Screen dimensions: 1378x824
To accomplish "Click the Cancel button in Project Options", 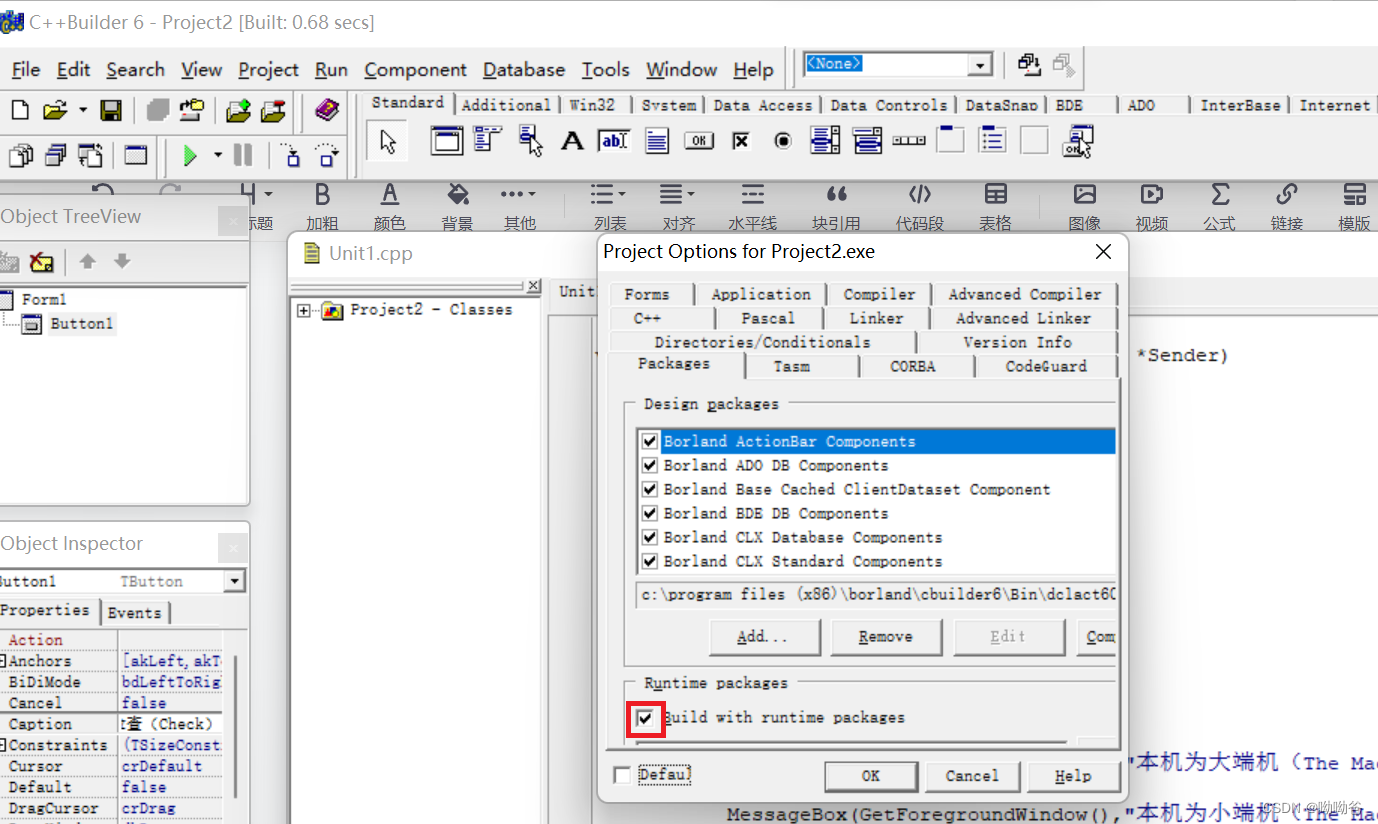I will tap(972, 776).
